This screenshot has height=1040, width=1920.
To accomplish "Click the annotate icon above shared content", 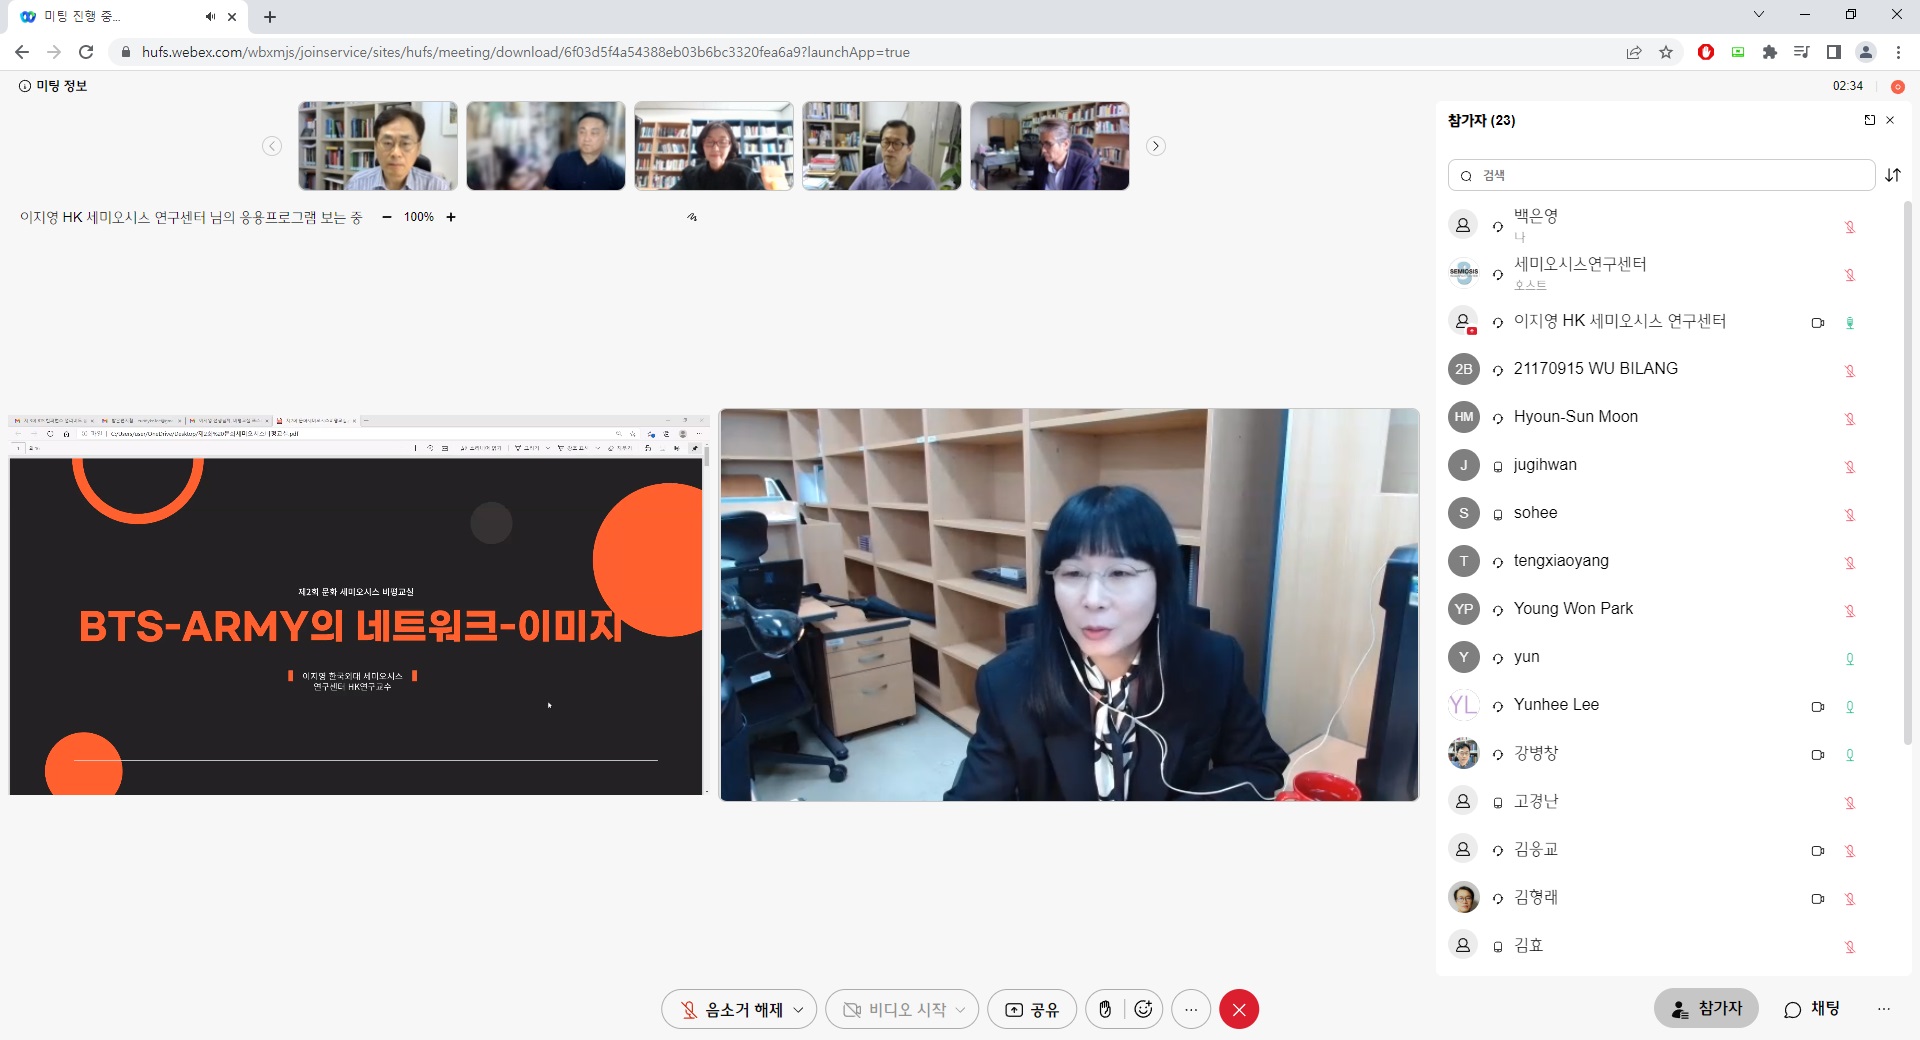I will (x=692, y=217).
